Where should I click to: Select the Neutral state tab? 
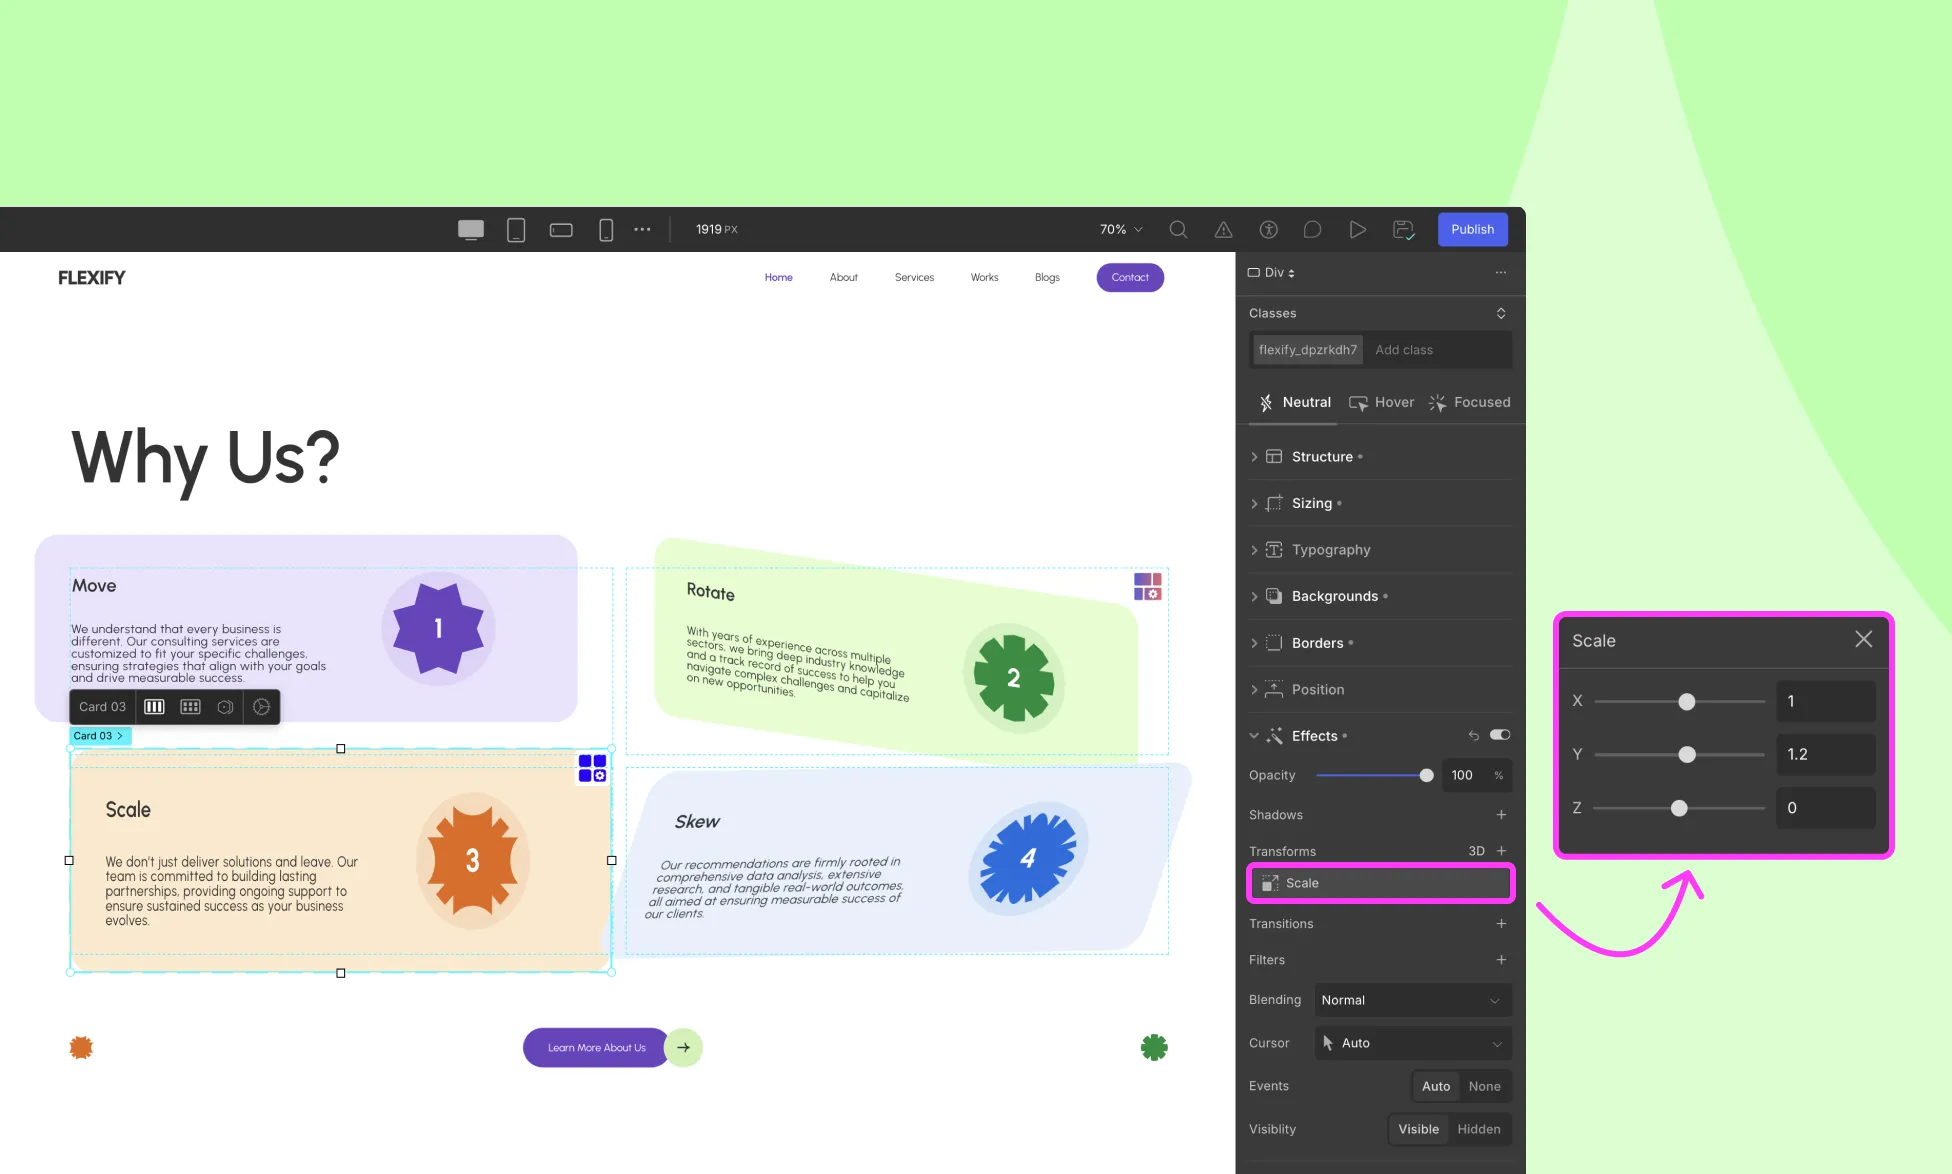(1294, 403)
